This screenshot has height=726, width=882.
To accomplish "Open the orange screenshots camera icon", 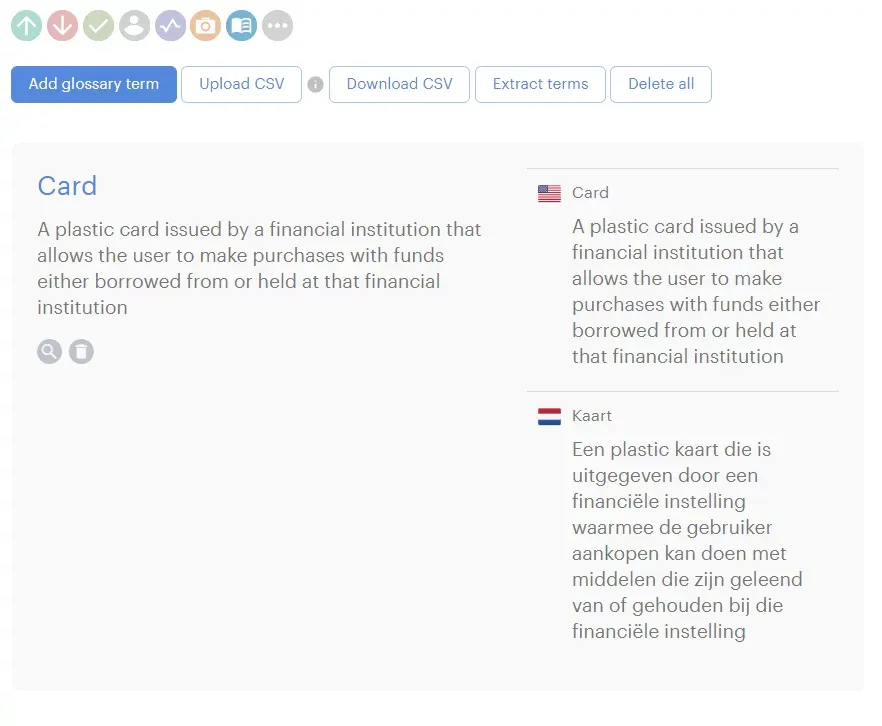I will 206,26.
